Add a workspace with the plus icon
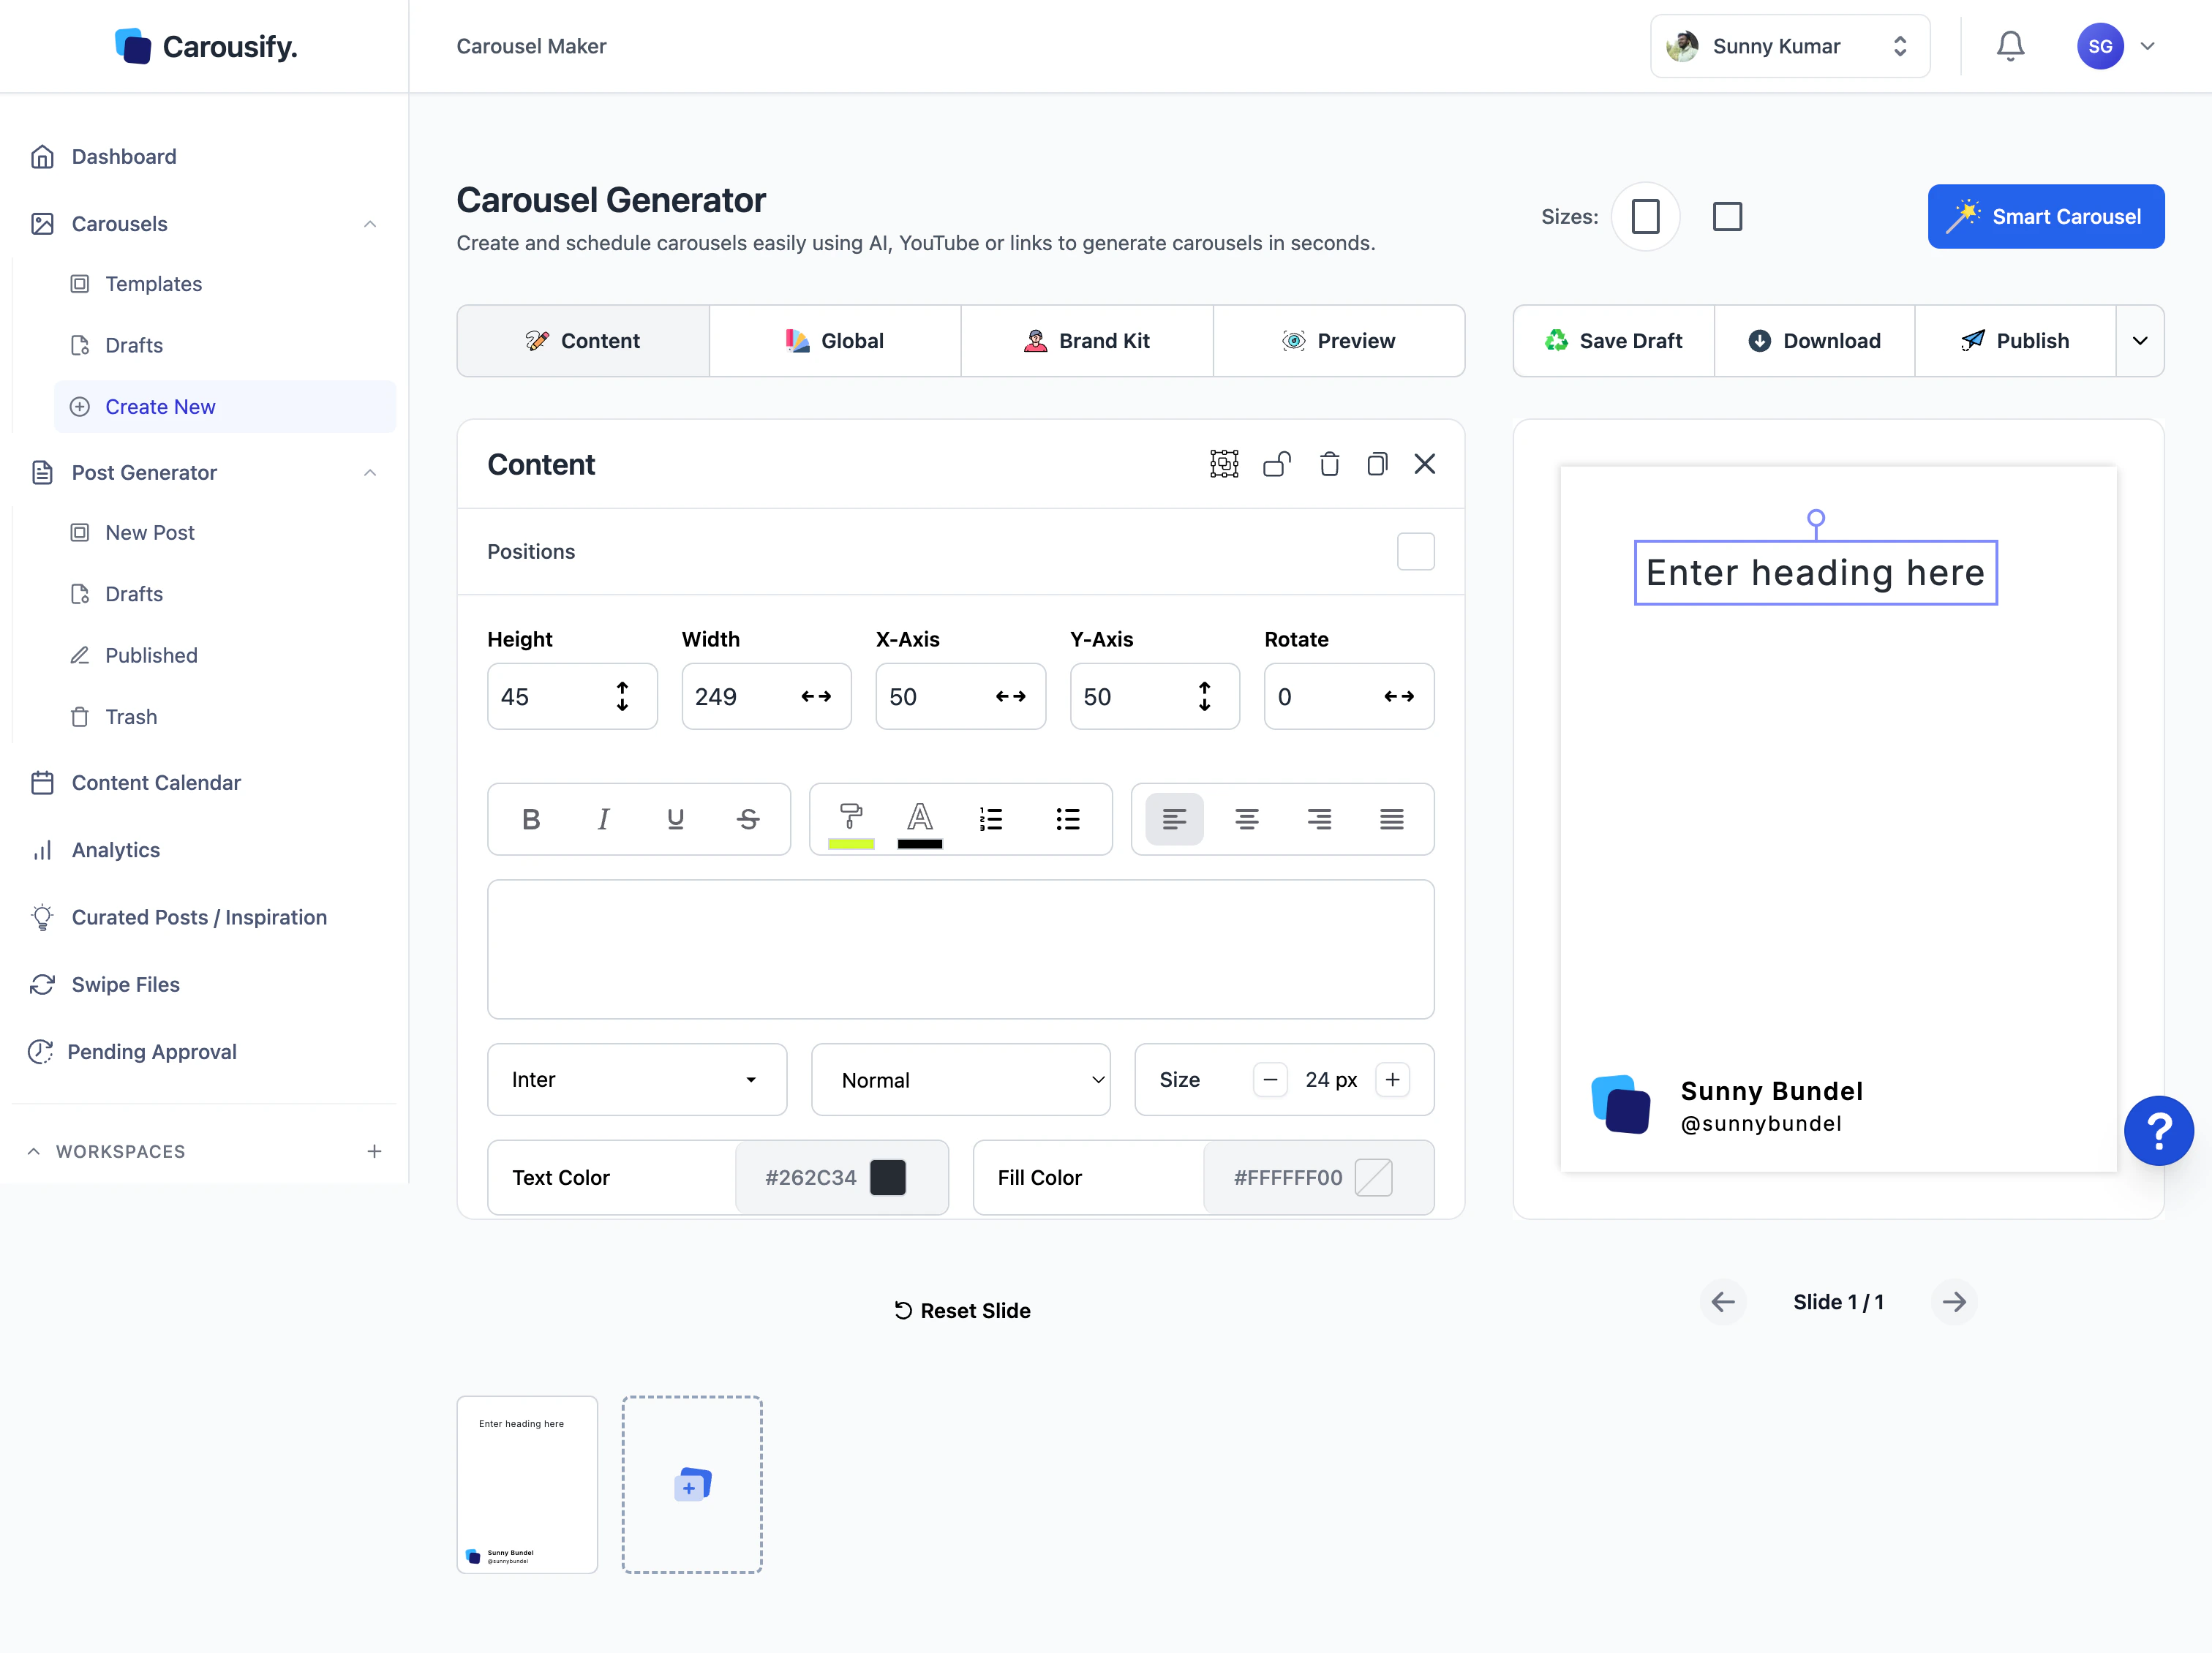The height and width of the screenshot is (1653, 2212). pyautogui.click(x=374, y=1151)
